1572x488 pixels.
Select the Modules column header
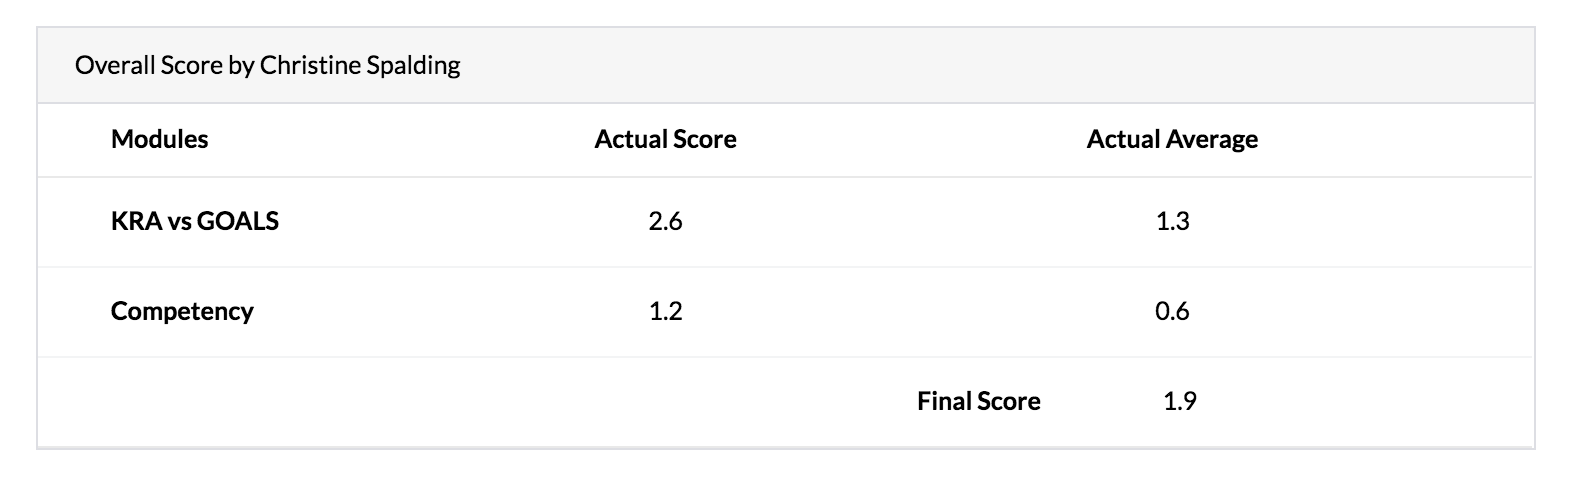(159, 139)
